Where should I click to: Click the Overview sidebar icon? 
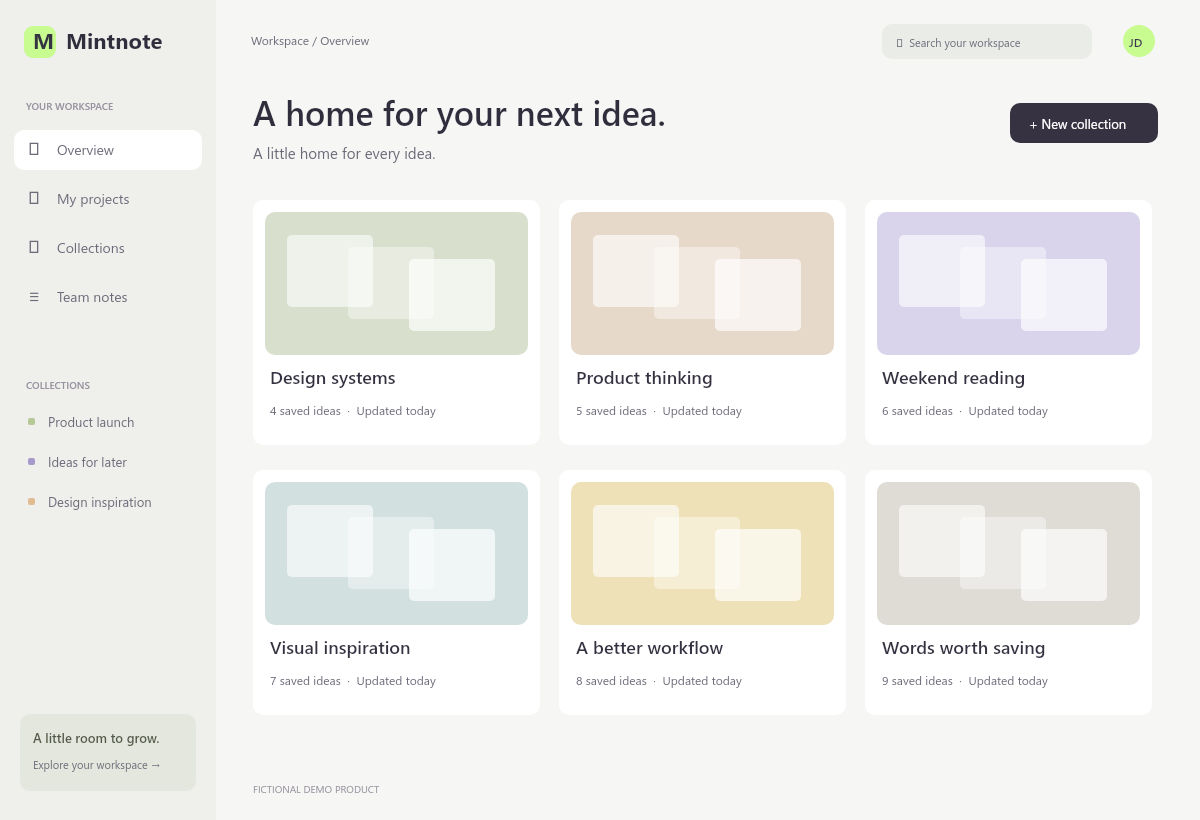(x=34, y=149)
